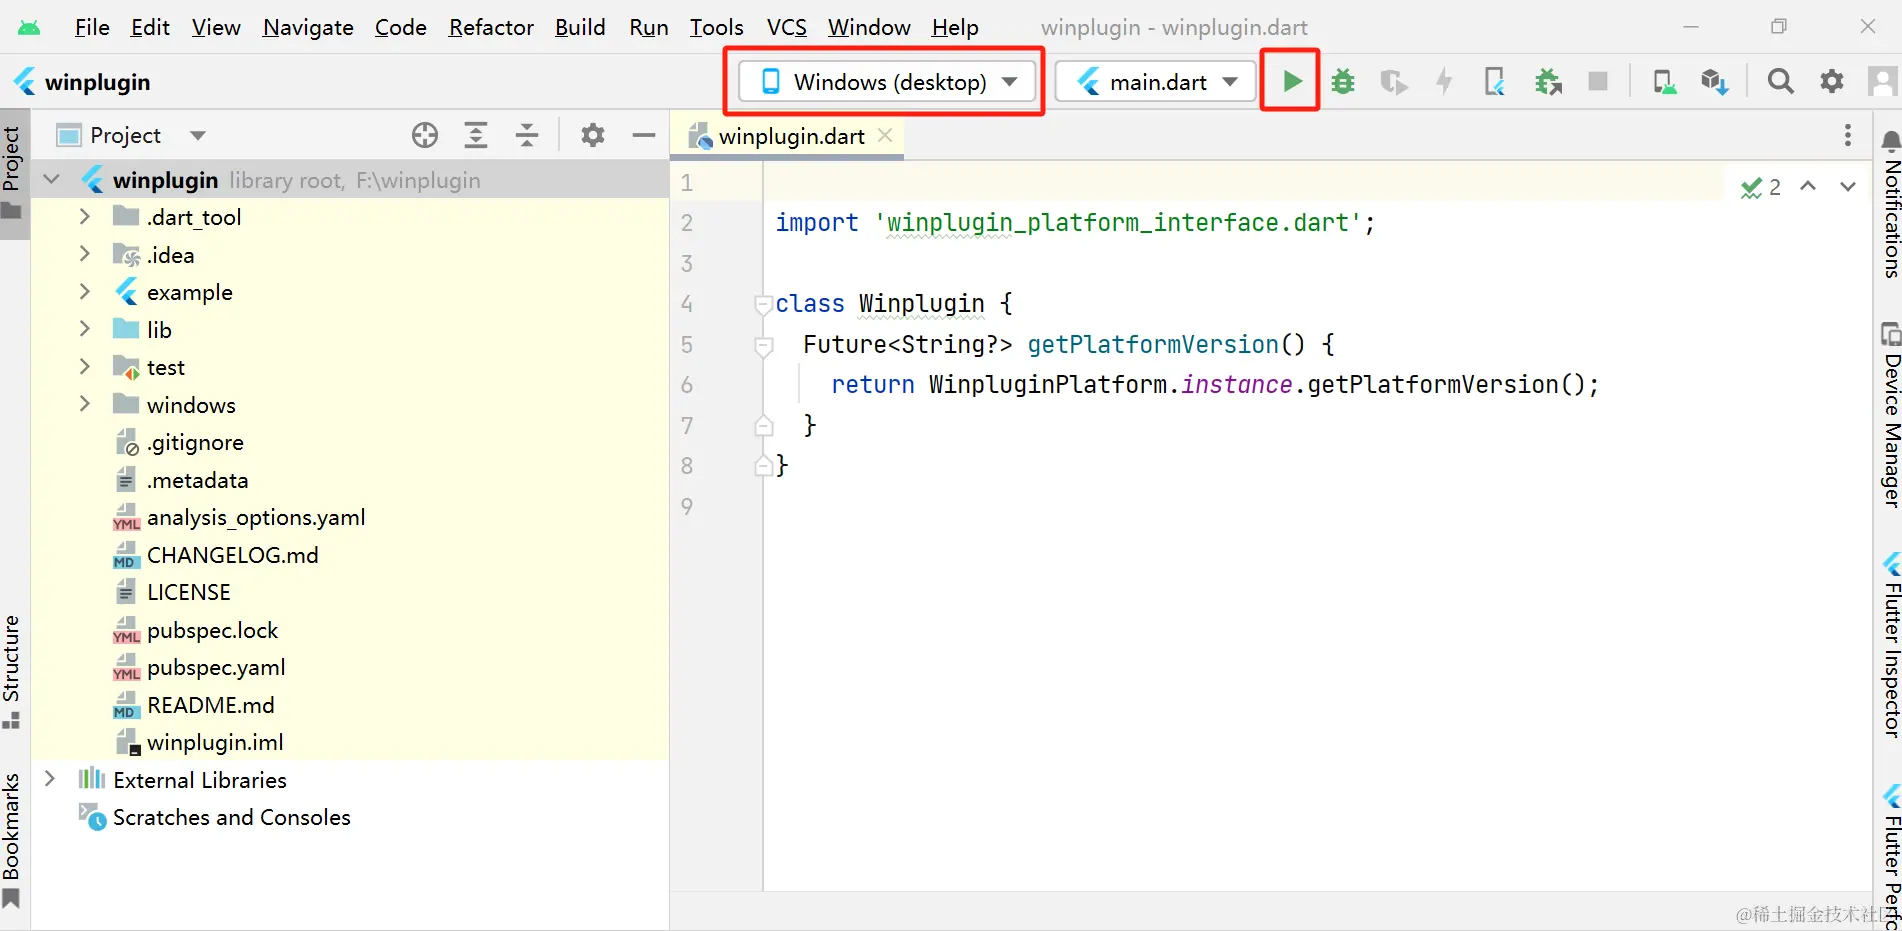The image size is (1902, 931).
Task: Expand the windows folder
Action: point(85,404)
